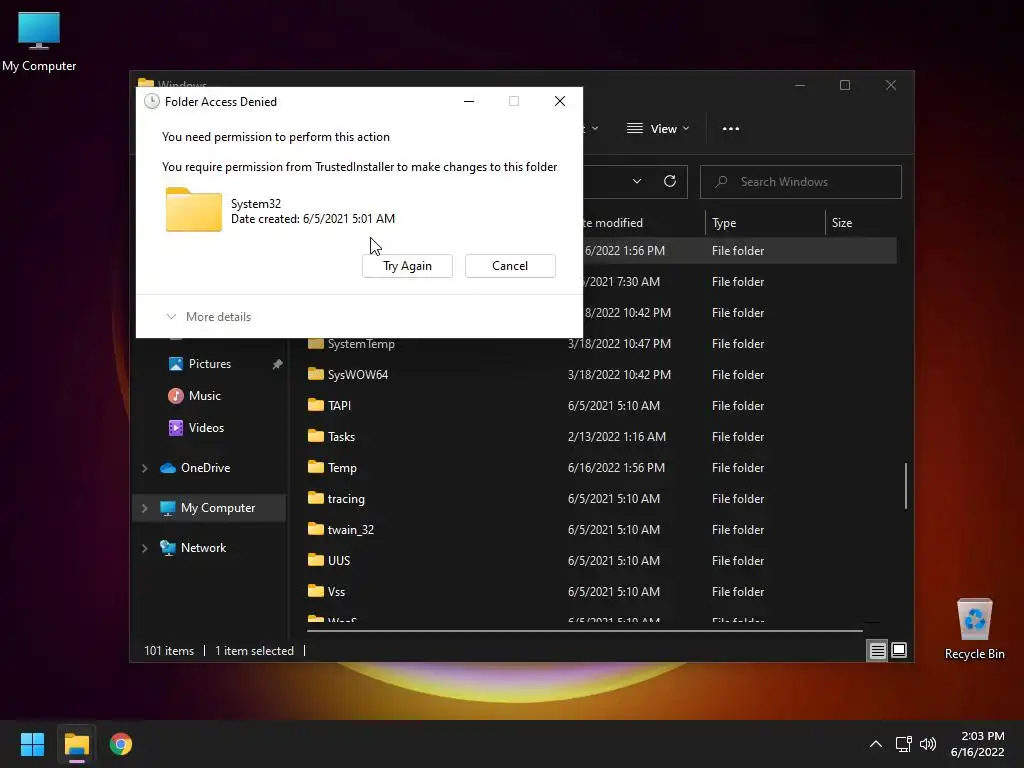Expand the My Computer tree node
This screenshot has width=1024, height=768.
pos(144,508)
